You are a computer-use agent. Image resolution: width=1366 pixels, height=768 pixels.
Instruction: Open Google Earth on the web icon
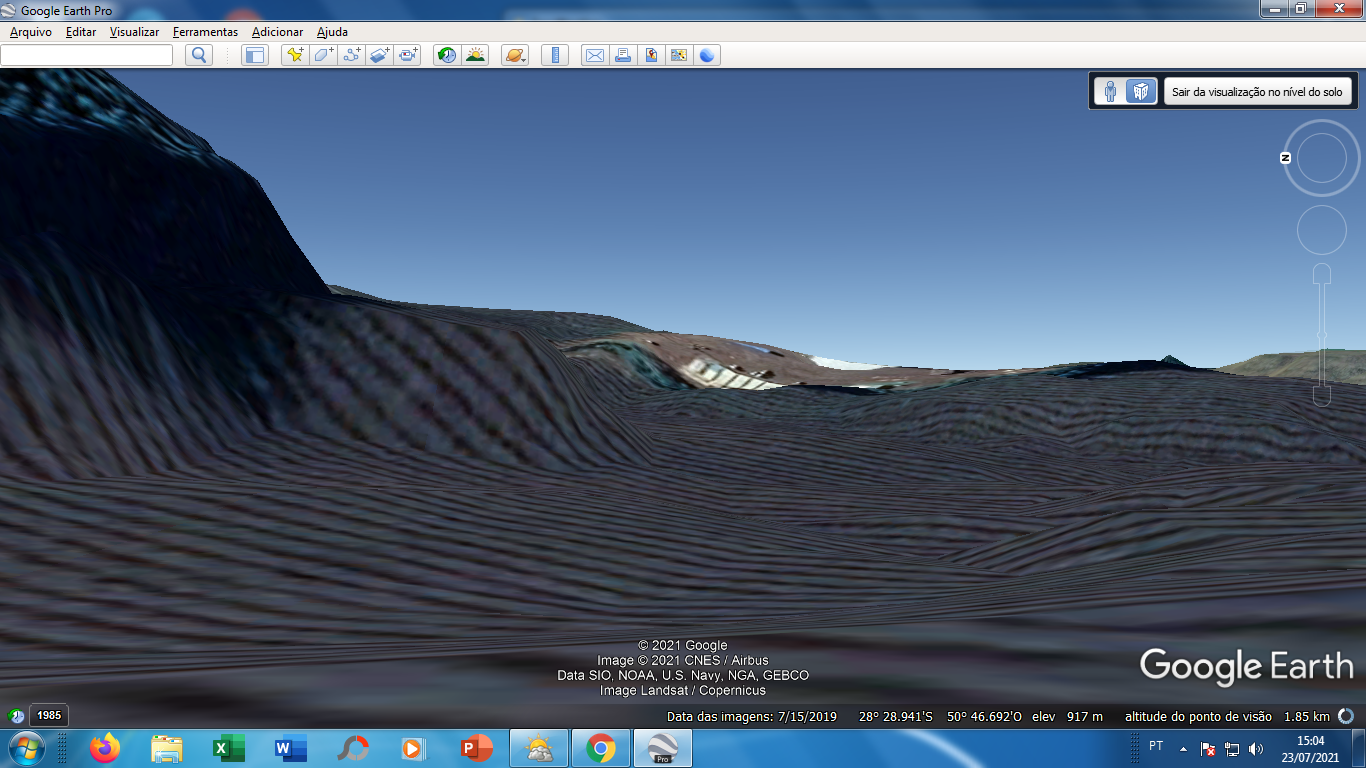point(707,55)
